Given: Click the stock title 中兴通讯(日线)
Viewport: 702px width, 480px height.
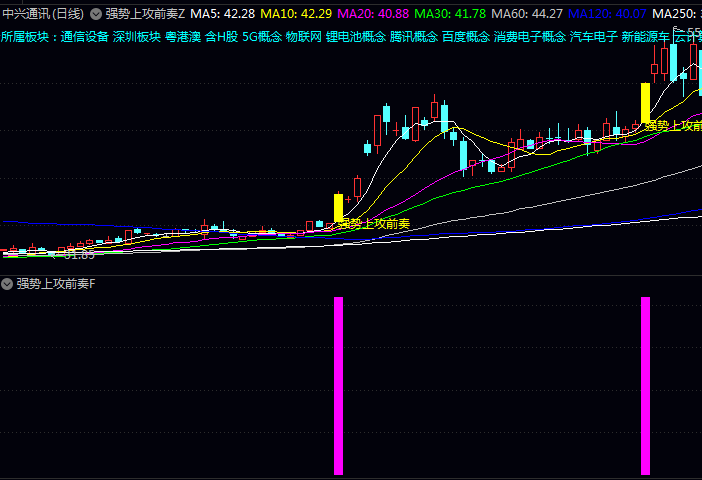Looking at the screenshot, I should 43,14.
